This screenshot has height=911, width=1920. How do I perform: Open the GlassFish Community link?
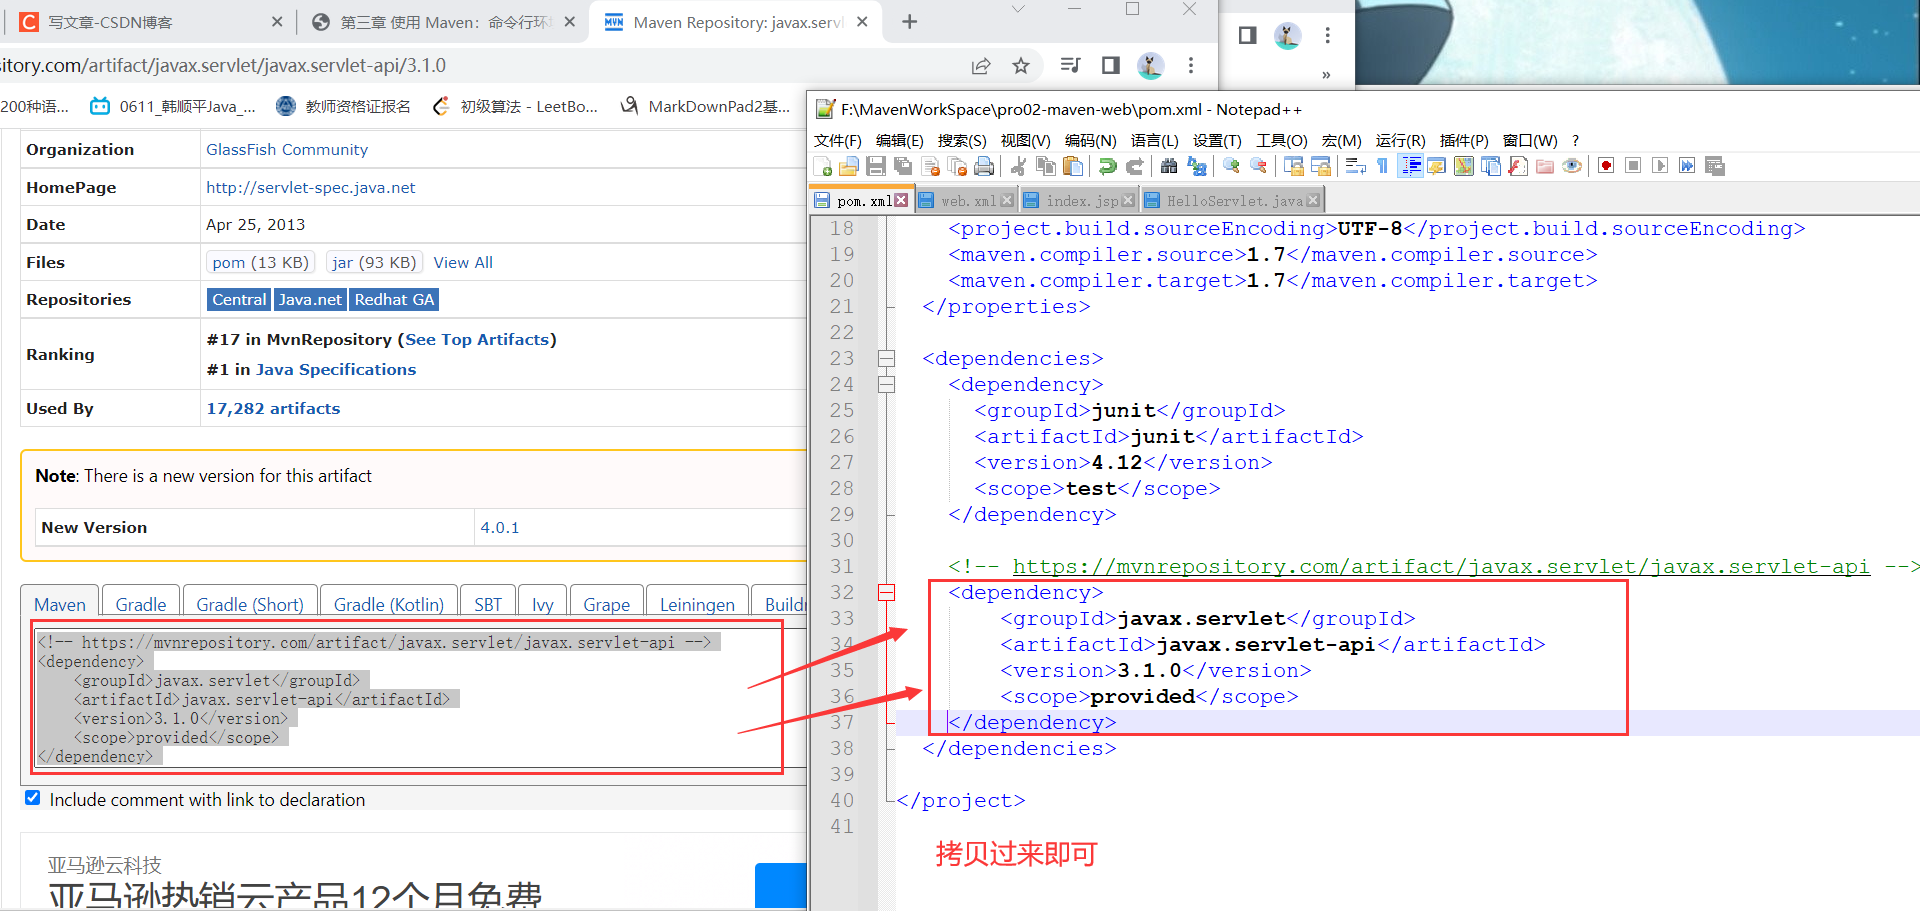[x=287, y=149]
